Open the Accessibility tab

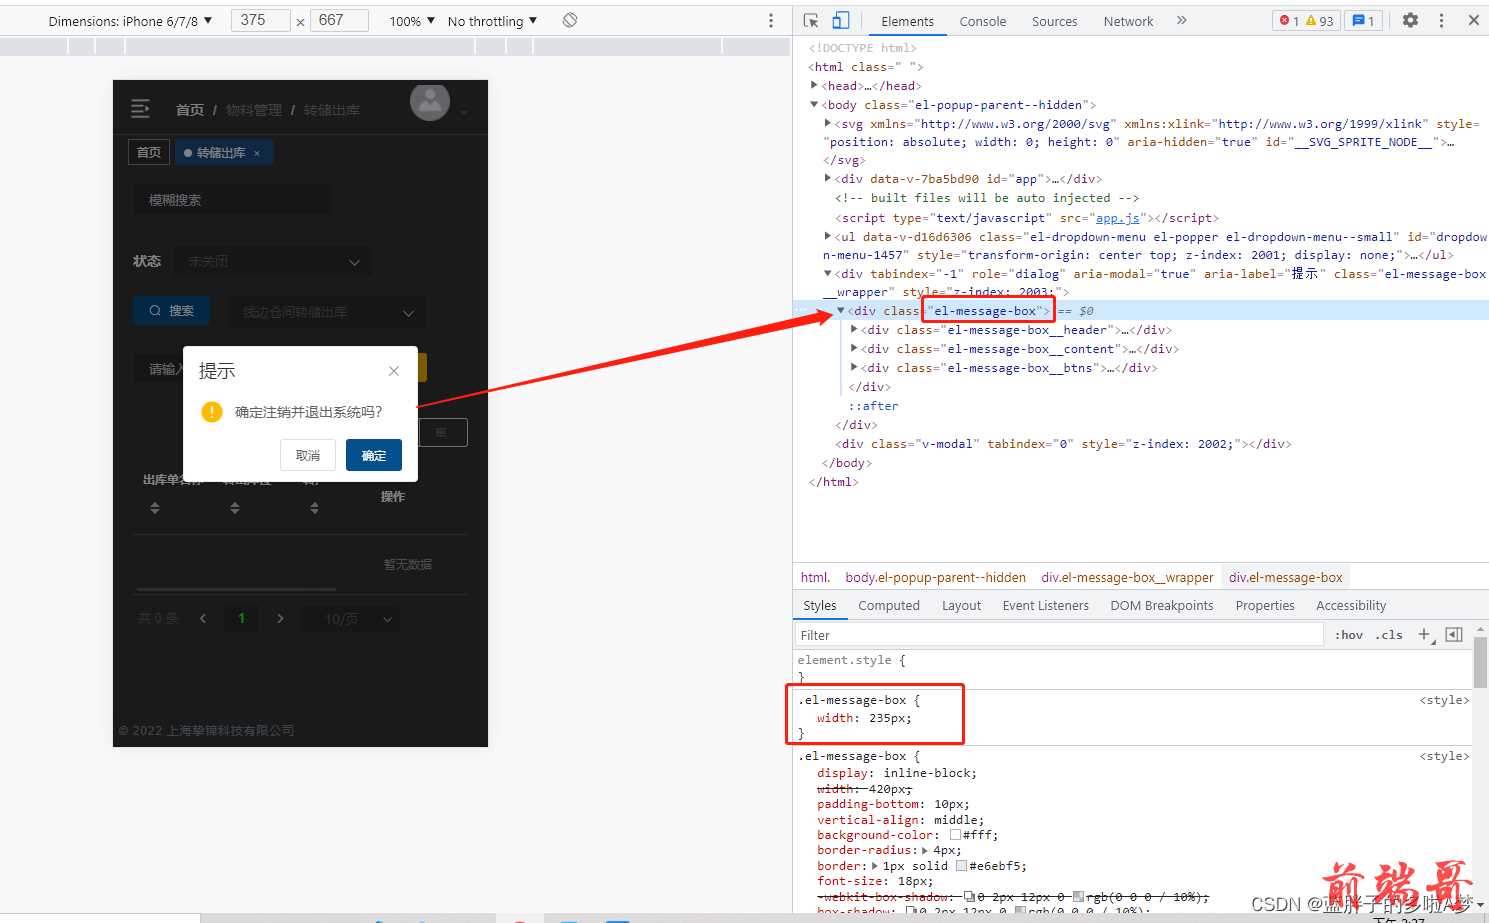1351,605
